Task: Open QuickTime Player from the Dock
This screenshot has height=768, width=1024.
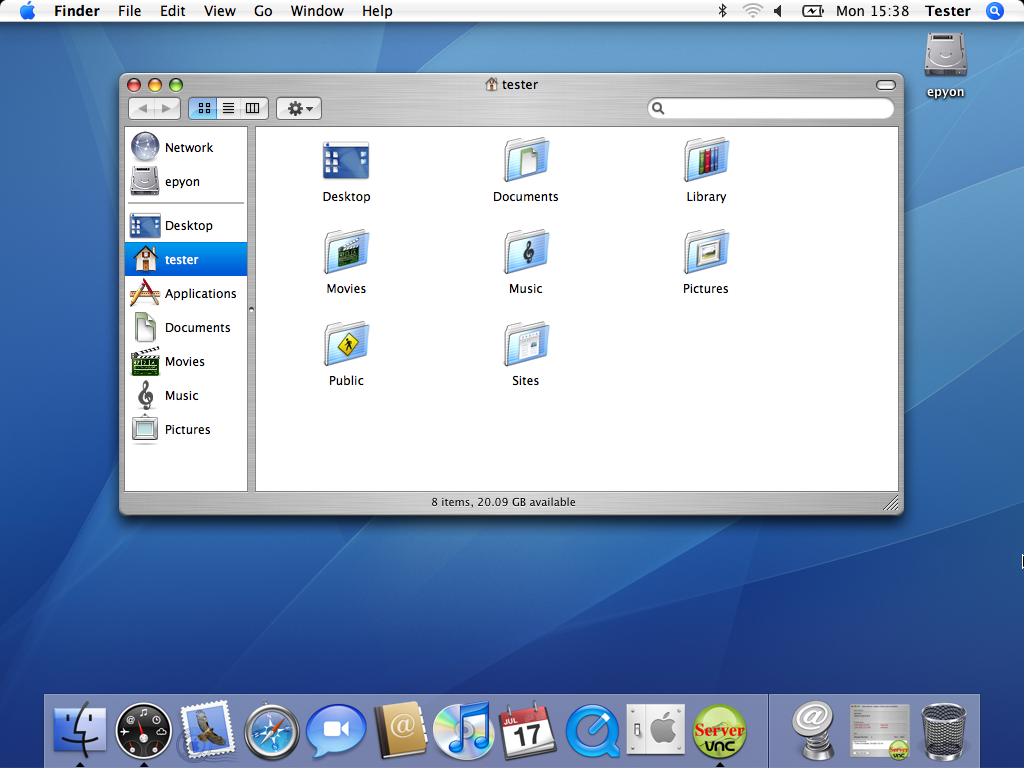Action: 592,731
